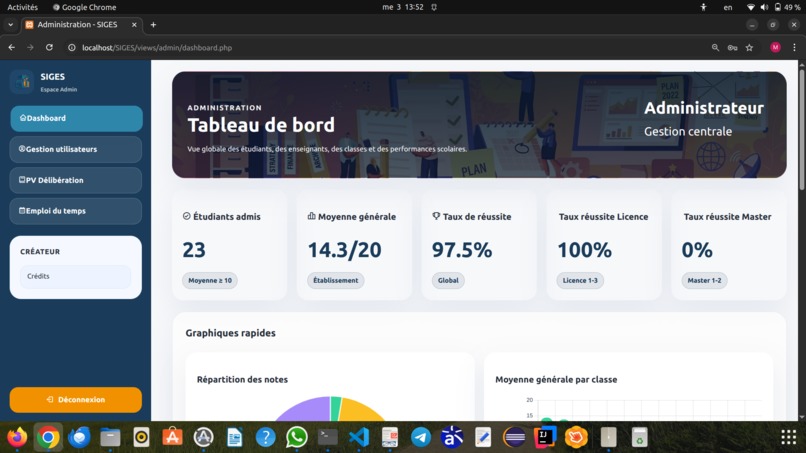Screen dimensions: 806x453
Task: Click the site info icon in address bar
Action: tap(72, 47)
